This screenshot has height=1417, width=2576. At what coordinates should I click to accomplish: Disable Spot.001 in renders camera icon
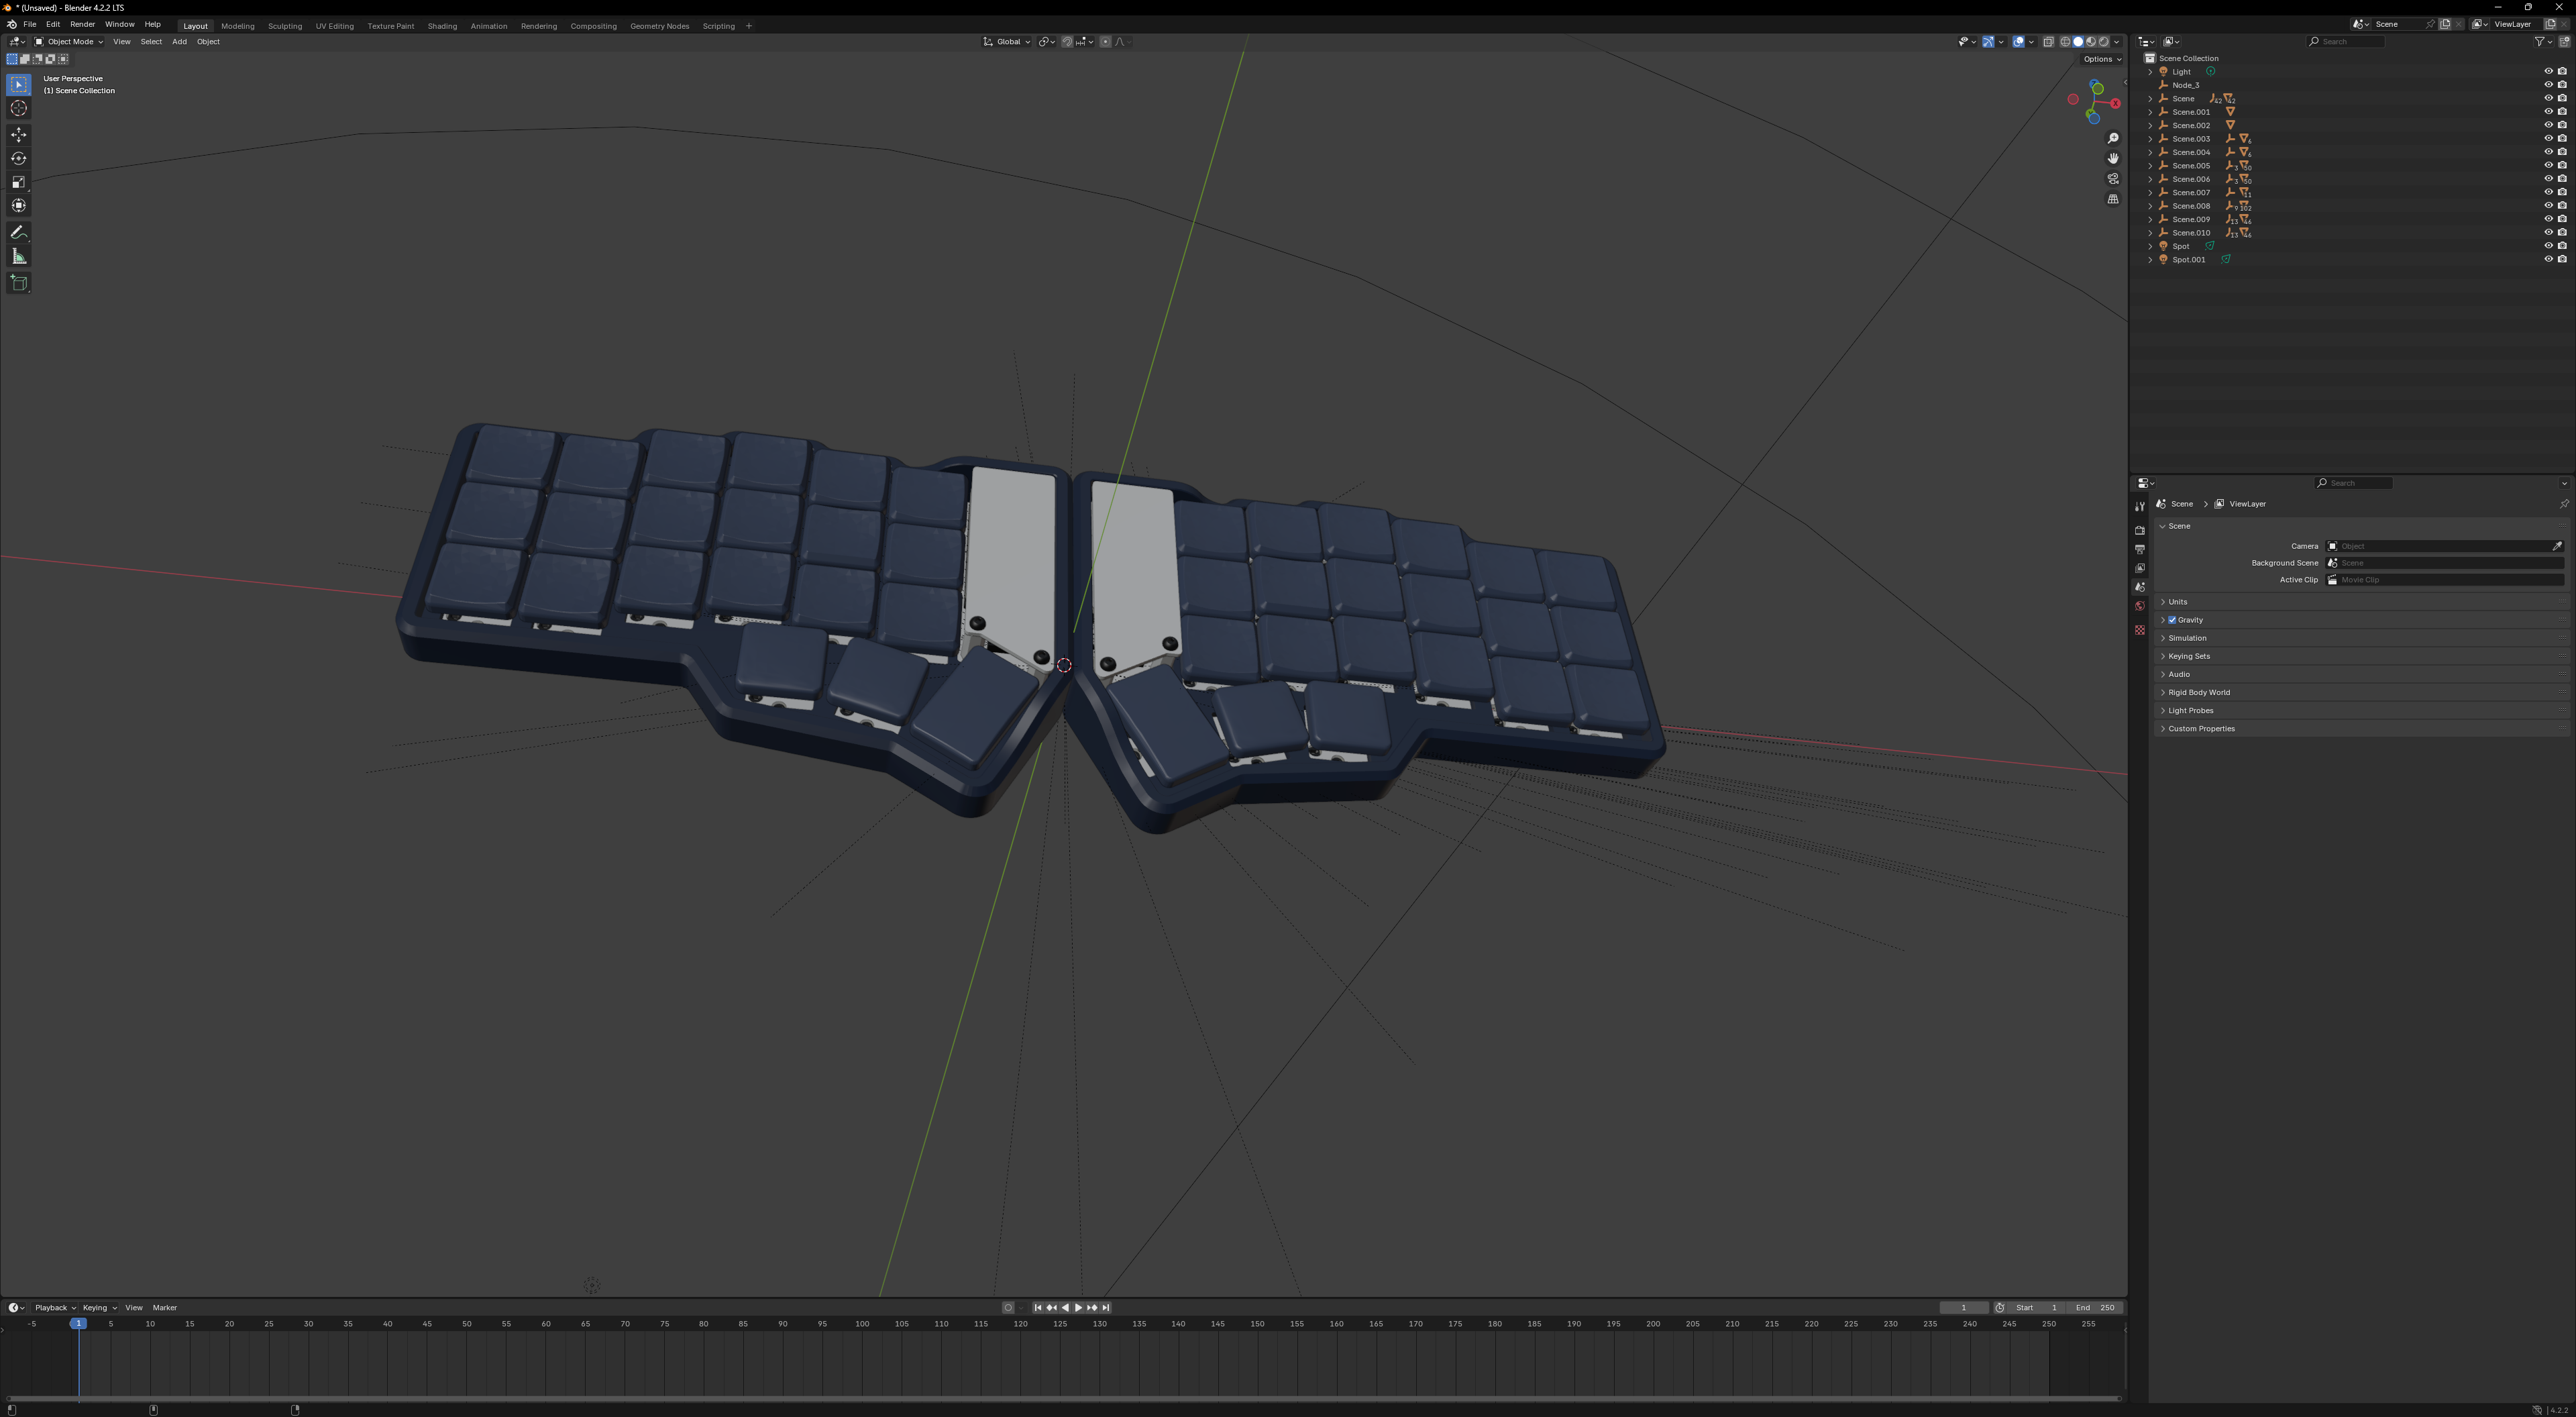[2563, 259]
